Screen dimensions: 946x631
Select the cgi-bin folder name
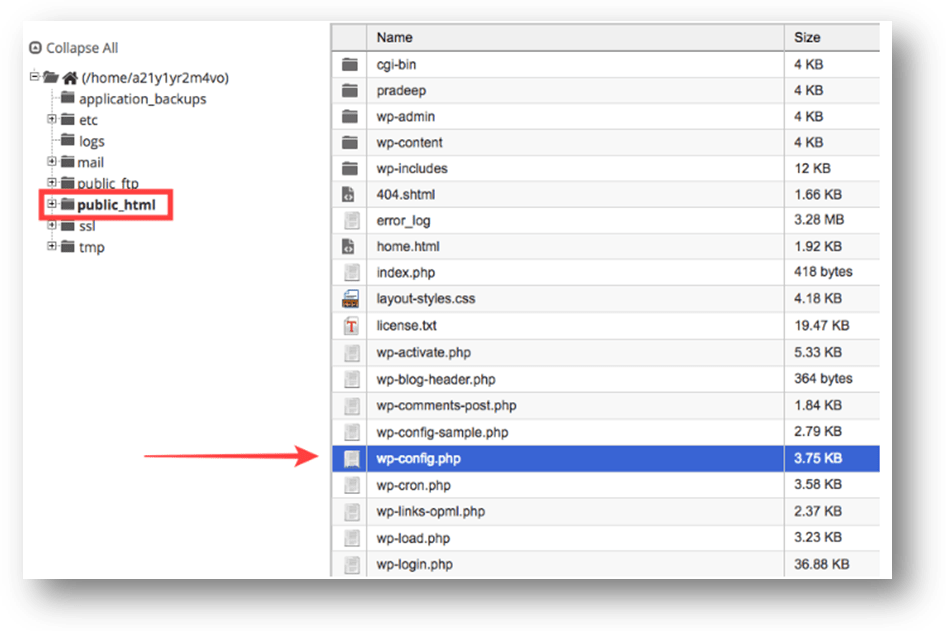(396, 65)
